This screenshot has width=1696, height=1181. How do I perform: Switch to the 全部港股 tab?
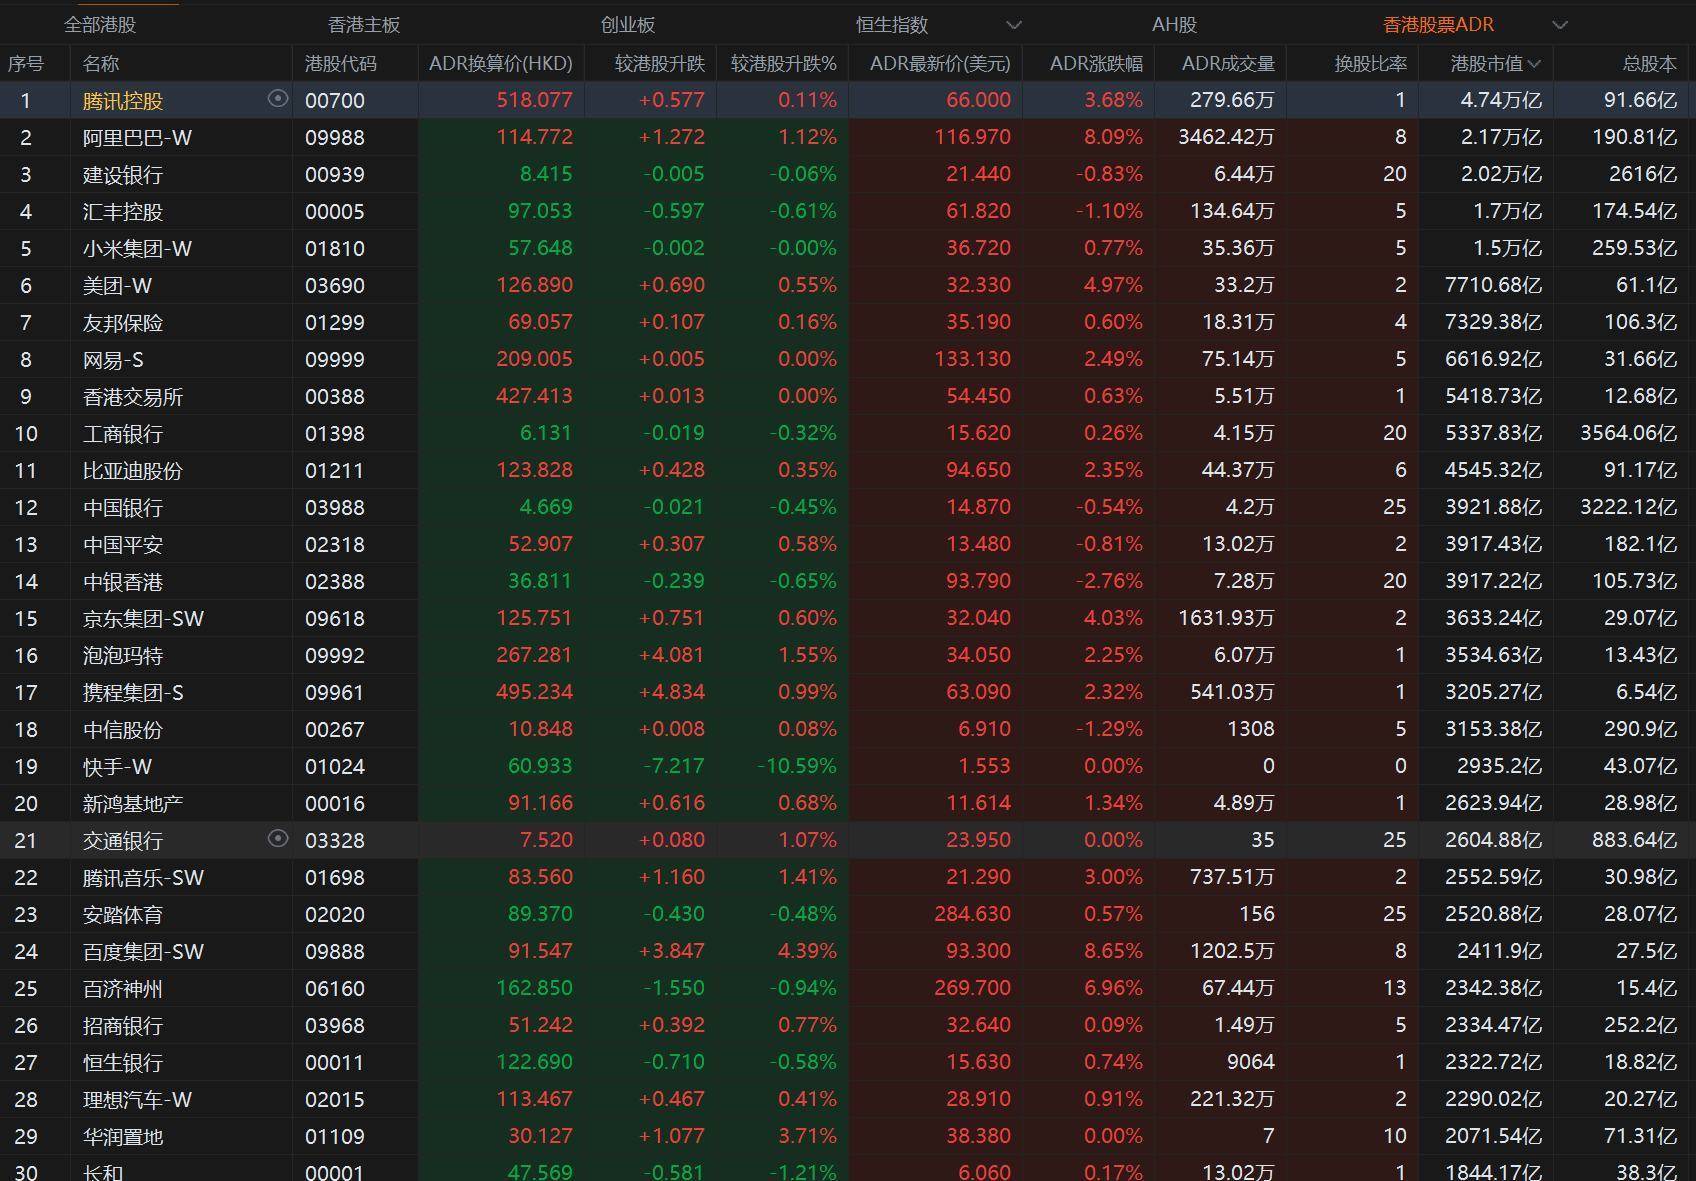click(99, 25)
